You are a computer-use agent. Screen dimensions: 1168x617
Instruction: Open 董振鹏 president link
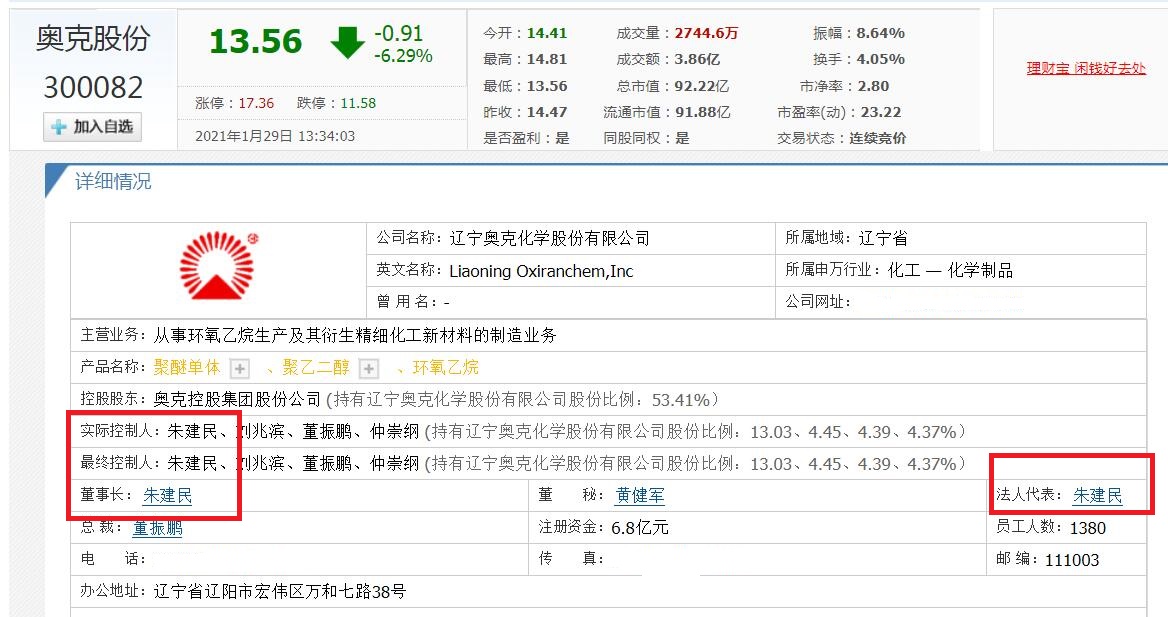point(157,528)
